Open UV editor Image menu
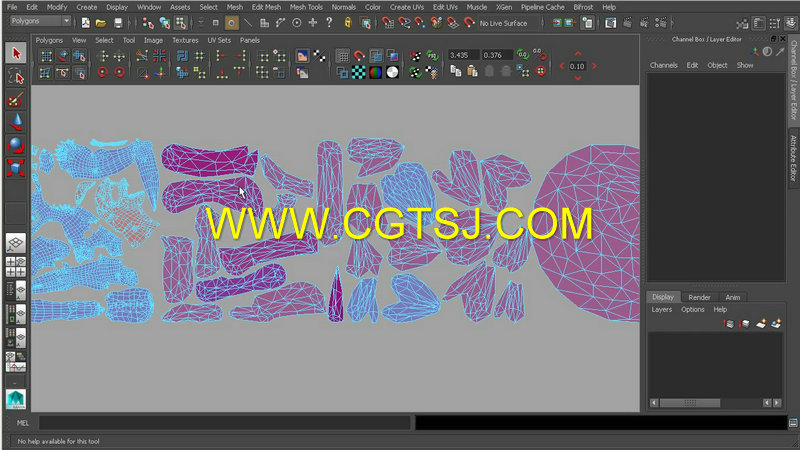The height and width of the screenshot is (450, 800). (x=153, y=40)
